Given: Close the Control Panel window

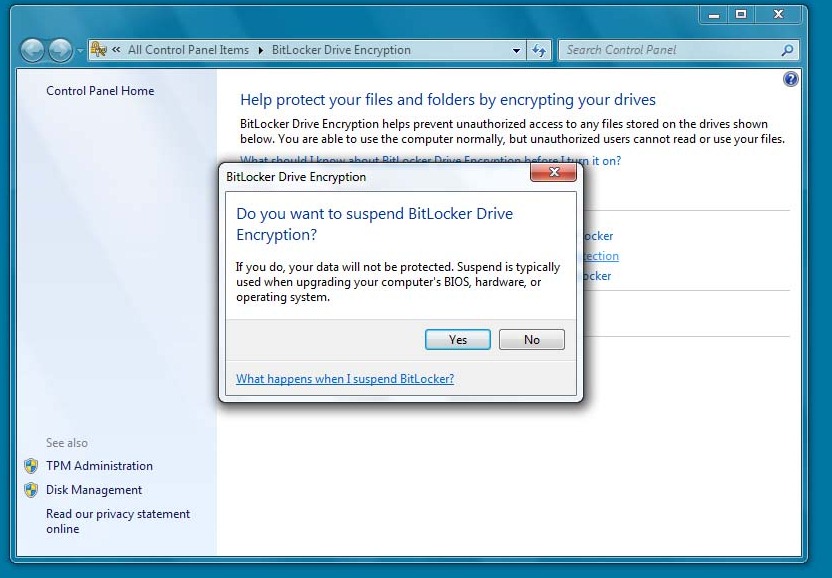Looking at the screenshot, I should point(778,15).
